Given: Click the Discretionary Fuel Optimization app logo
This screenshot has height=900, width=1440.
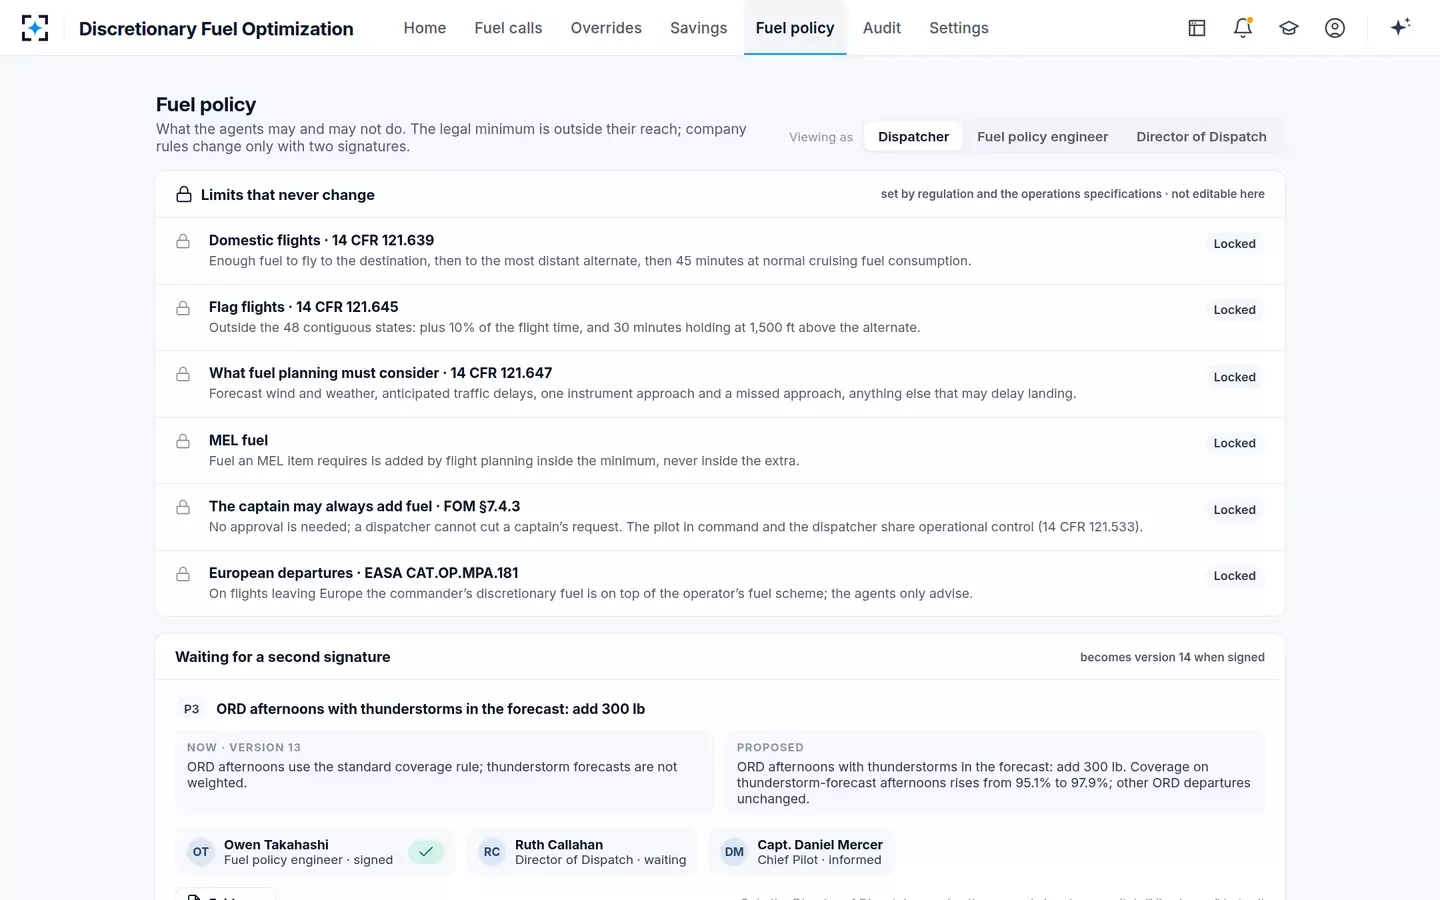Looking at the screenshot, I should coord(35,28).
